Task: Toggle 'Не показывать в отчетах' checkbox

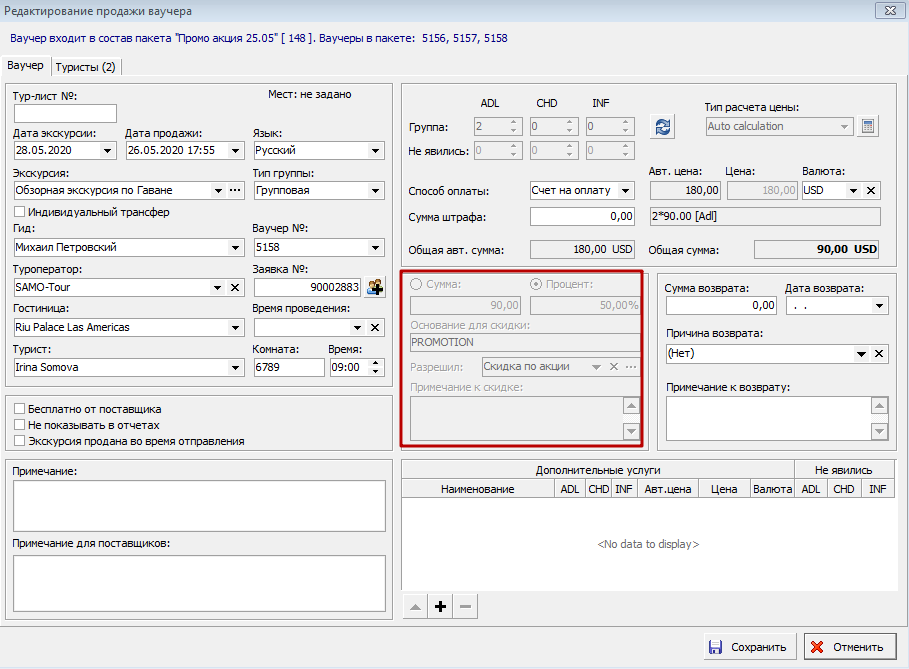Action: click(x=19, y=425)
